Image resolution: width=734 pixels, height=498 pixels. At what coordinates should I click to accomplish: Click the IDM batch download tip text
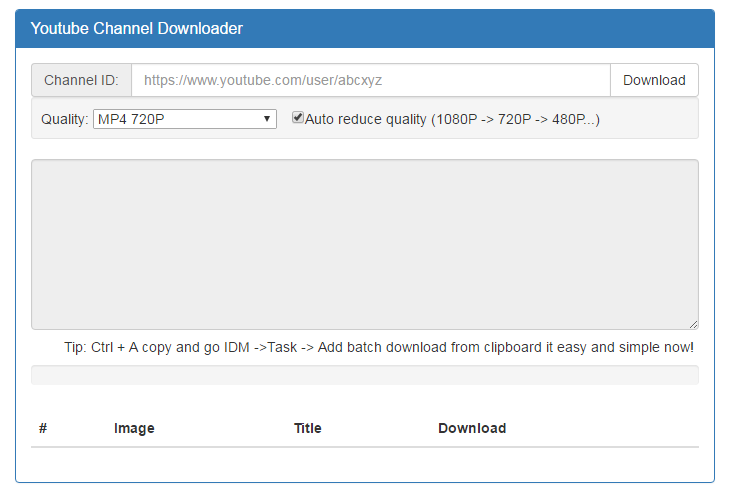379,347
